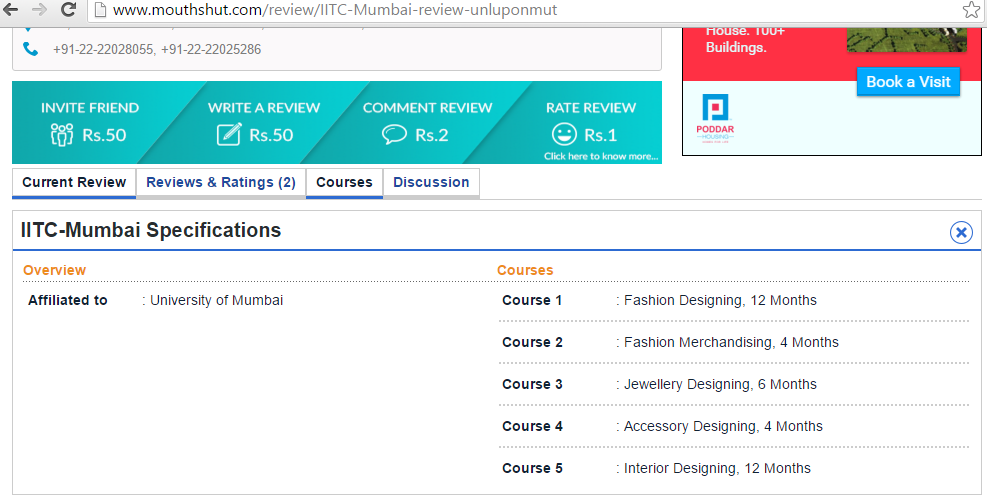The width and height of the screenshot is (987, 496).
Task: Click the Write a Review pencil icon
Action: (229, 134)
